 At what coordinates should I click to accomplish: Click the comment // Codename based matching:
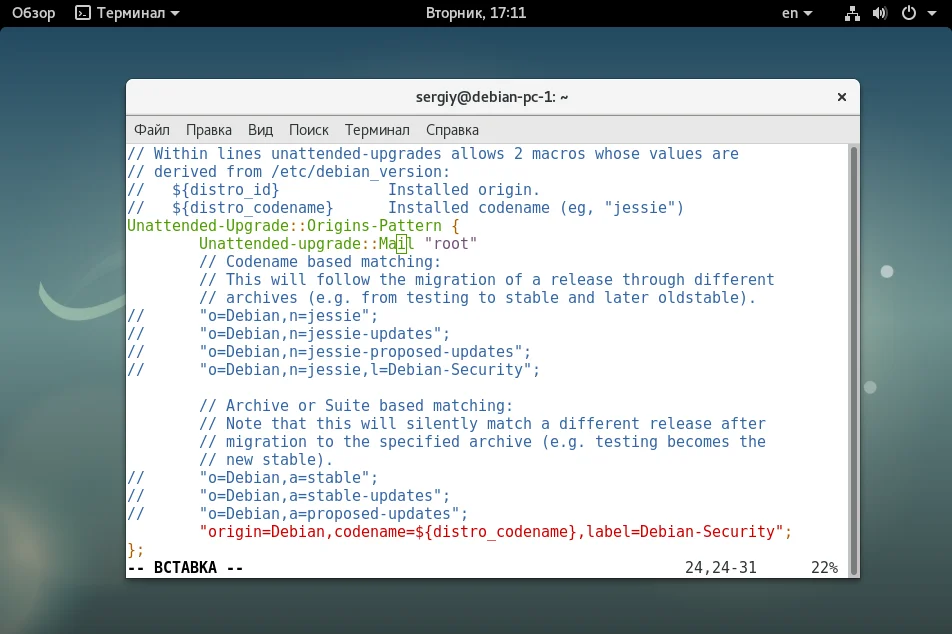pos(320,262)
